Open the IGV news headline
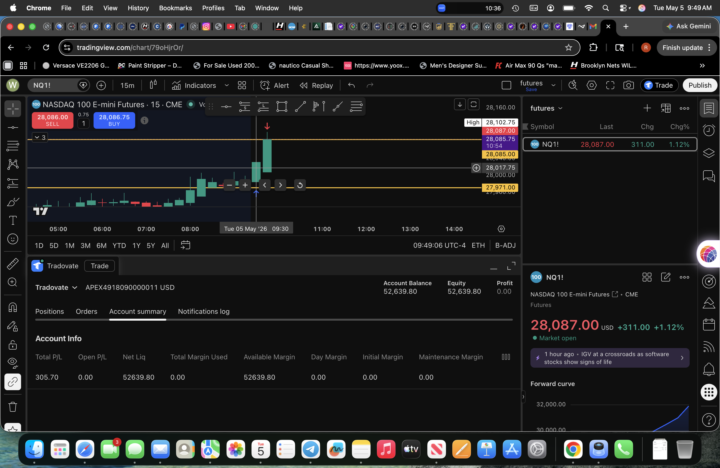720x468 pixels. click(x=610, y=358)
